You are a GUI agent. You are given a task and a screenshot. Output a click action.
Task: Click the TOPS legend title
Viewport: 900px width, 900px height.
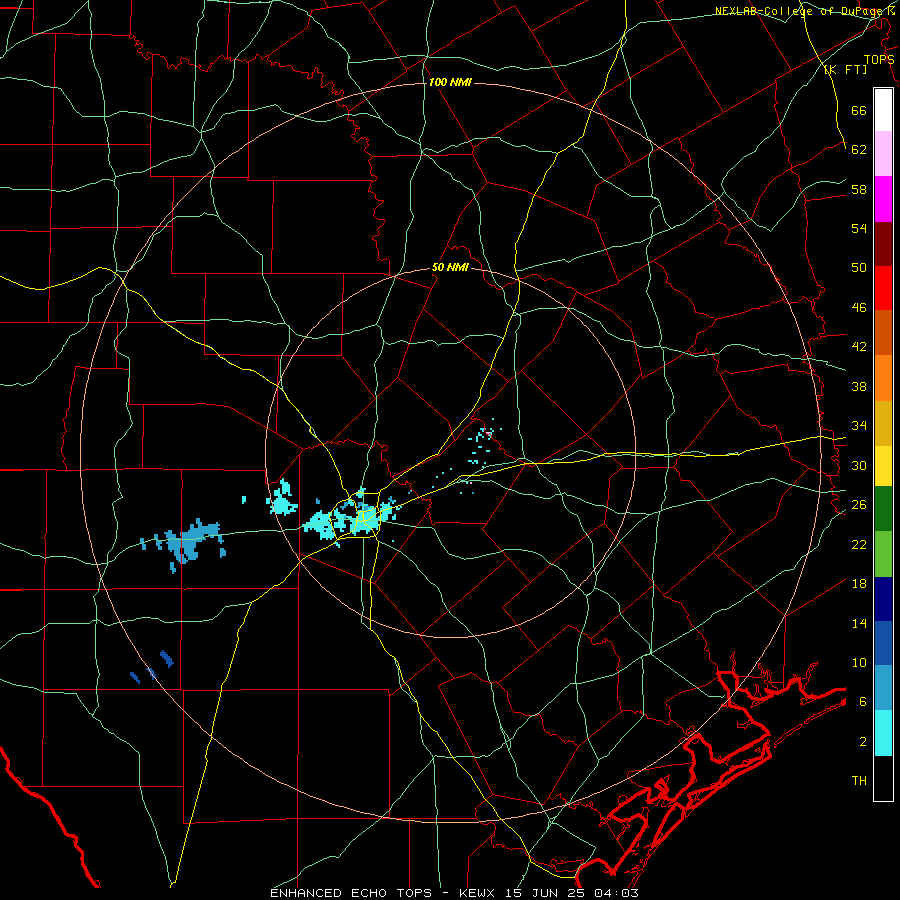(879, 60)
